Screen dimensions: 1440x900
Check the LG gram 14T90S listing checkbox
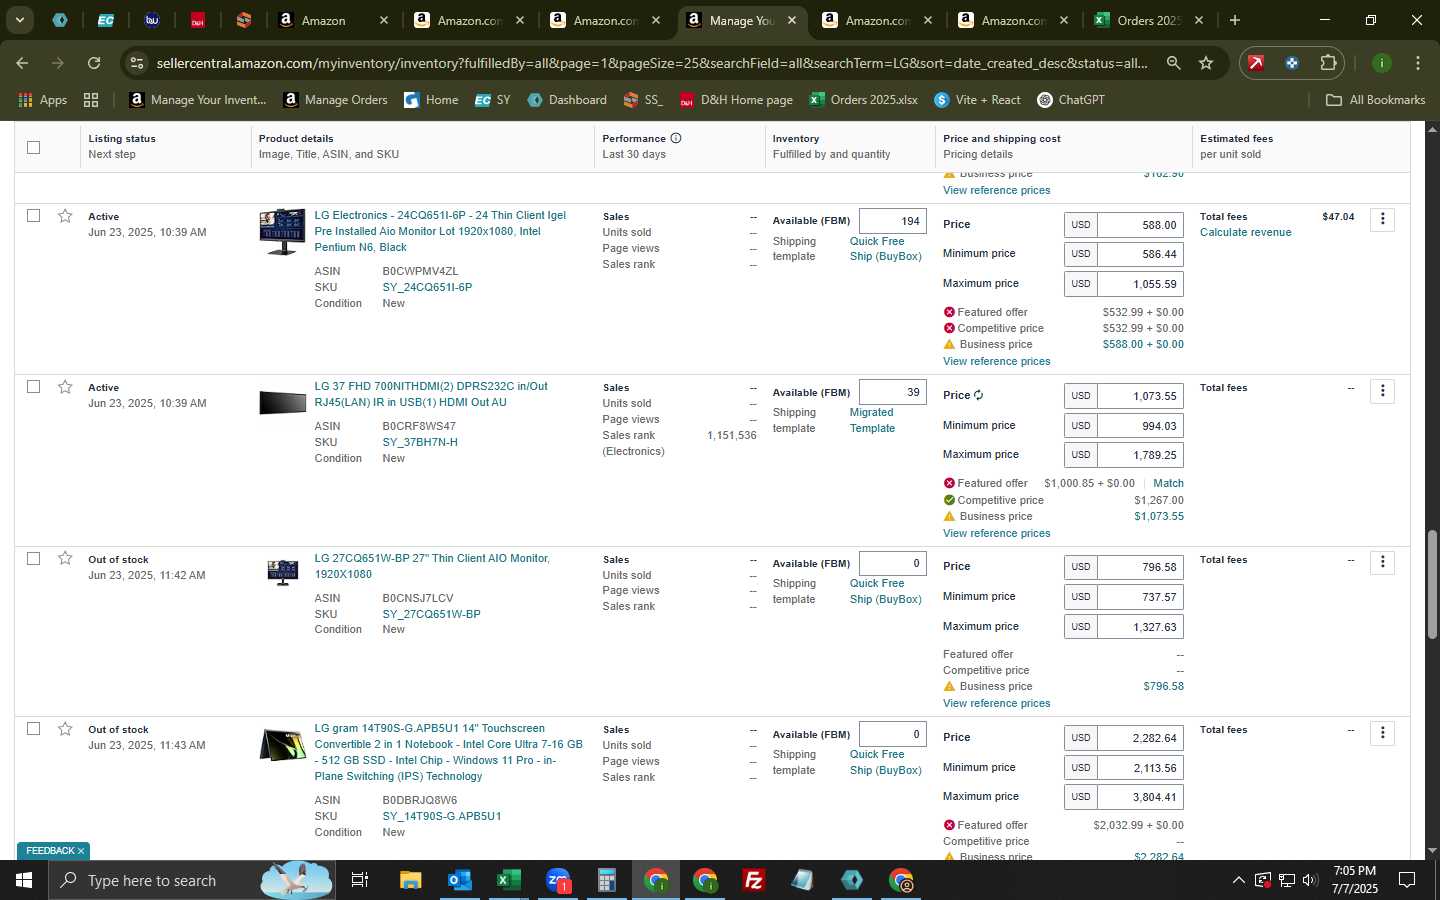tap(33, 729)
